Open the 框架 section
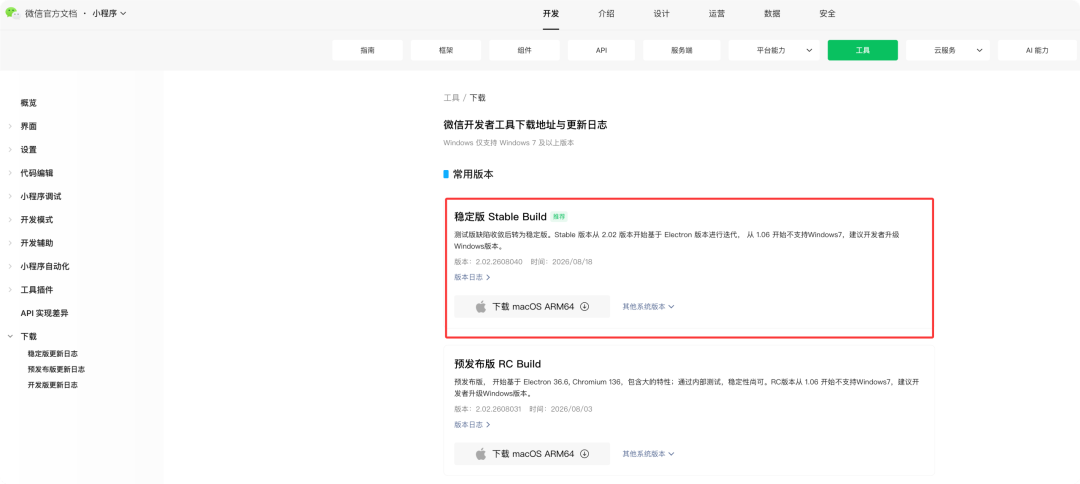The image size is (1080, 484). [x=446, y=50]
